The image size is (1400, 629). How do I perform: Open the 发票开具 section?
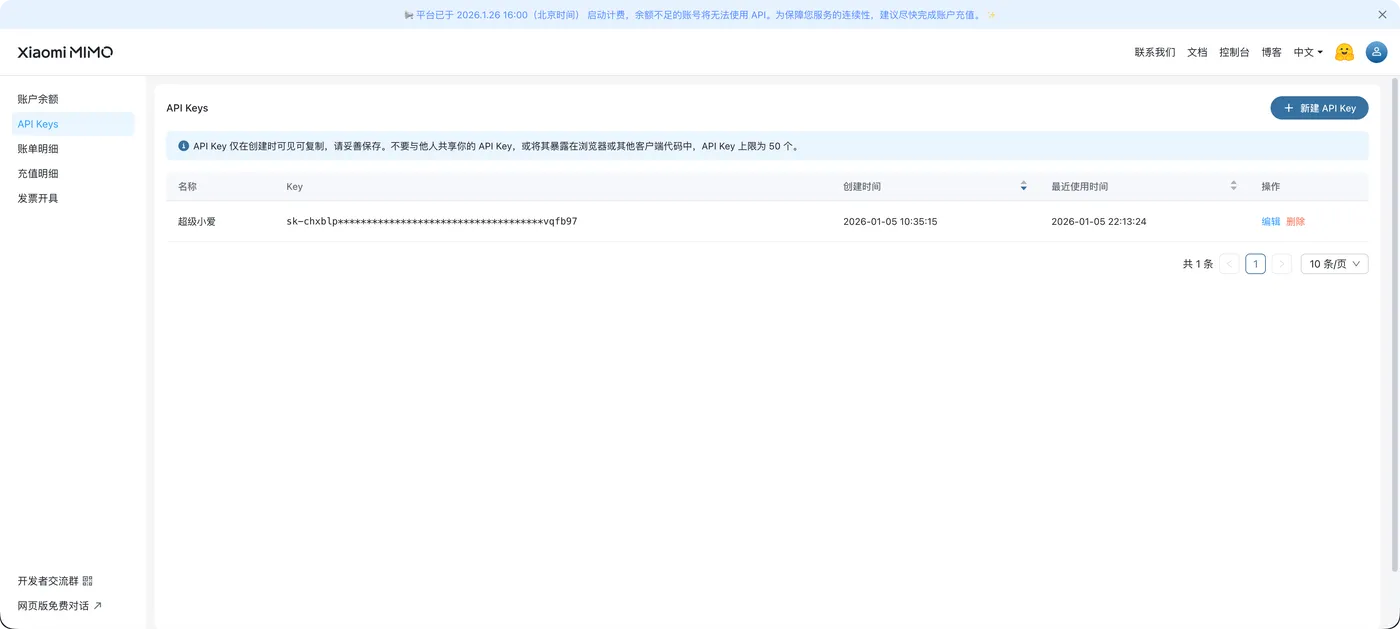36,198
